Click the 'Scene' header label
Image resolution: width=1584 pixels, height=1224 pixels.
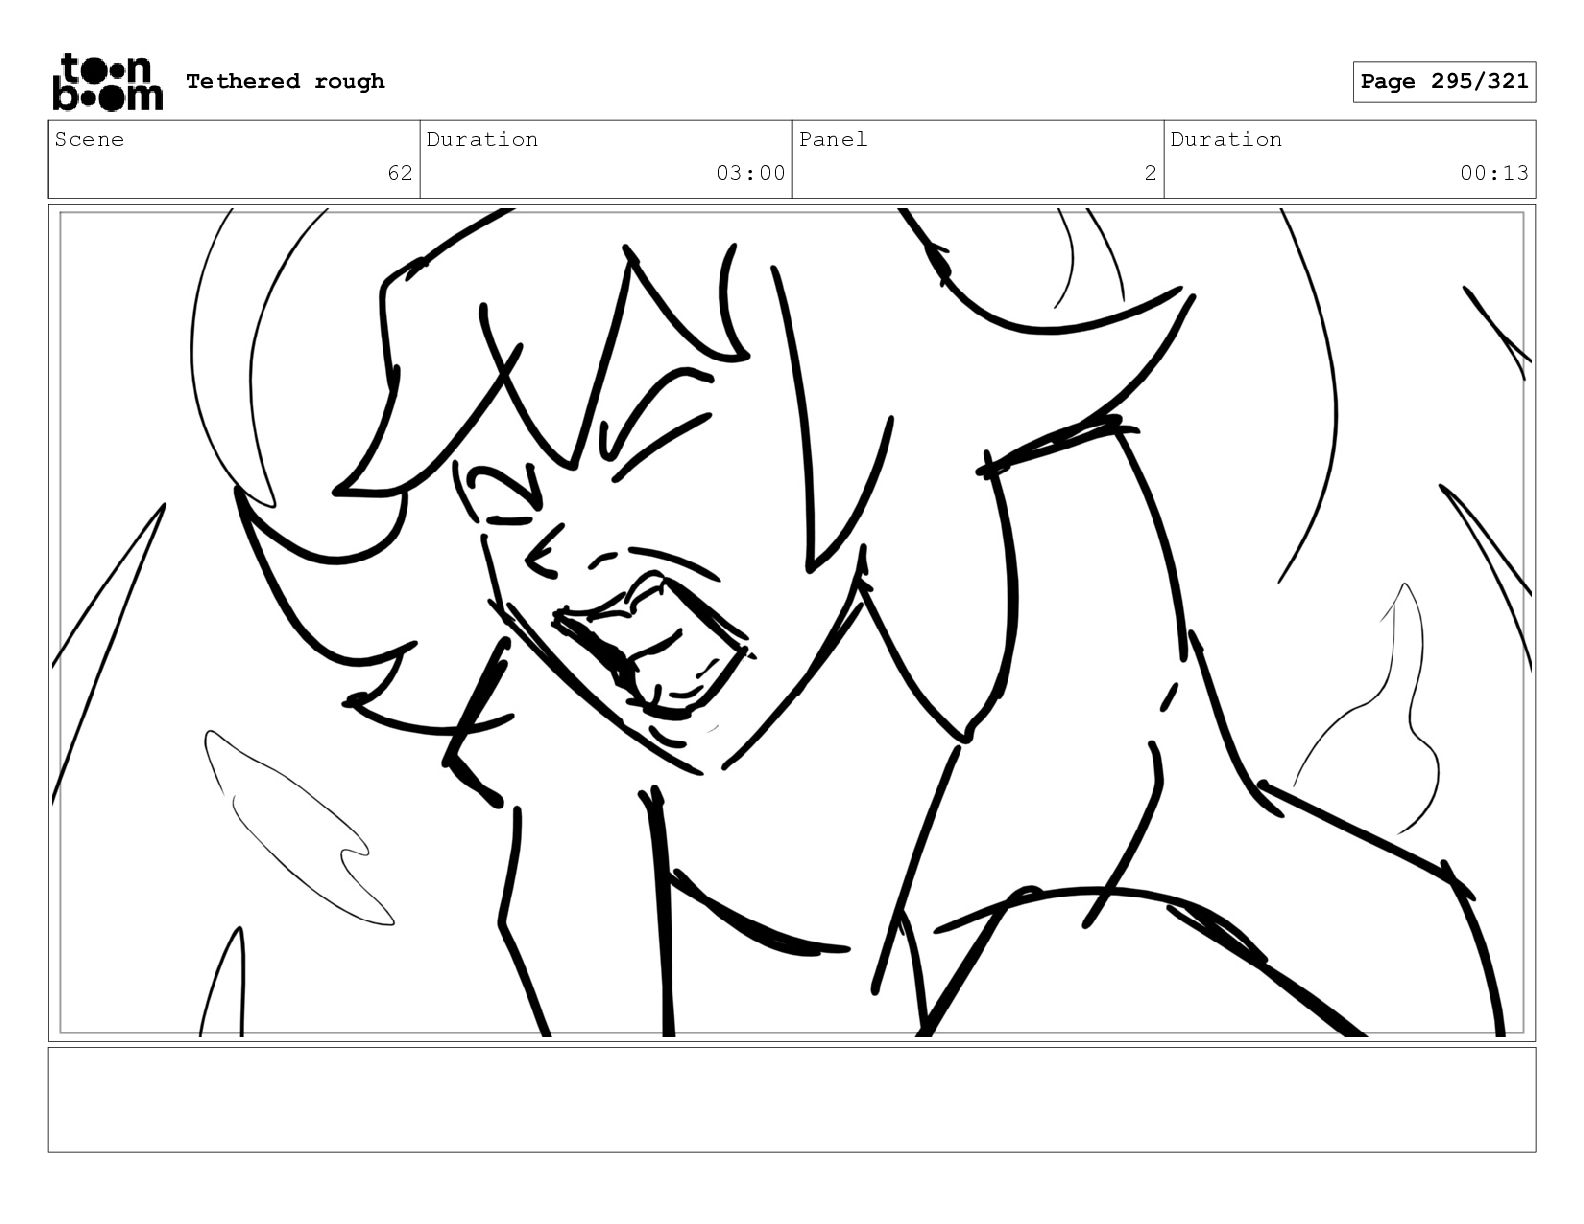pyautogui.click(x=89, y=140)
